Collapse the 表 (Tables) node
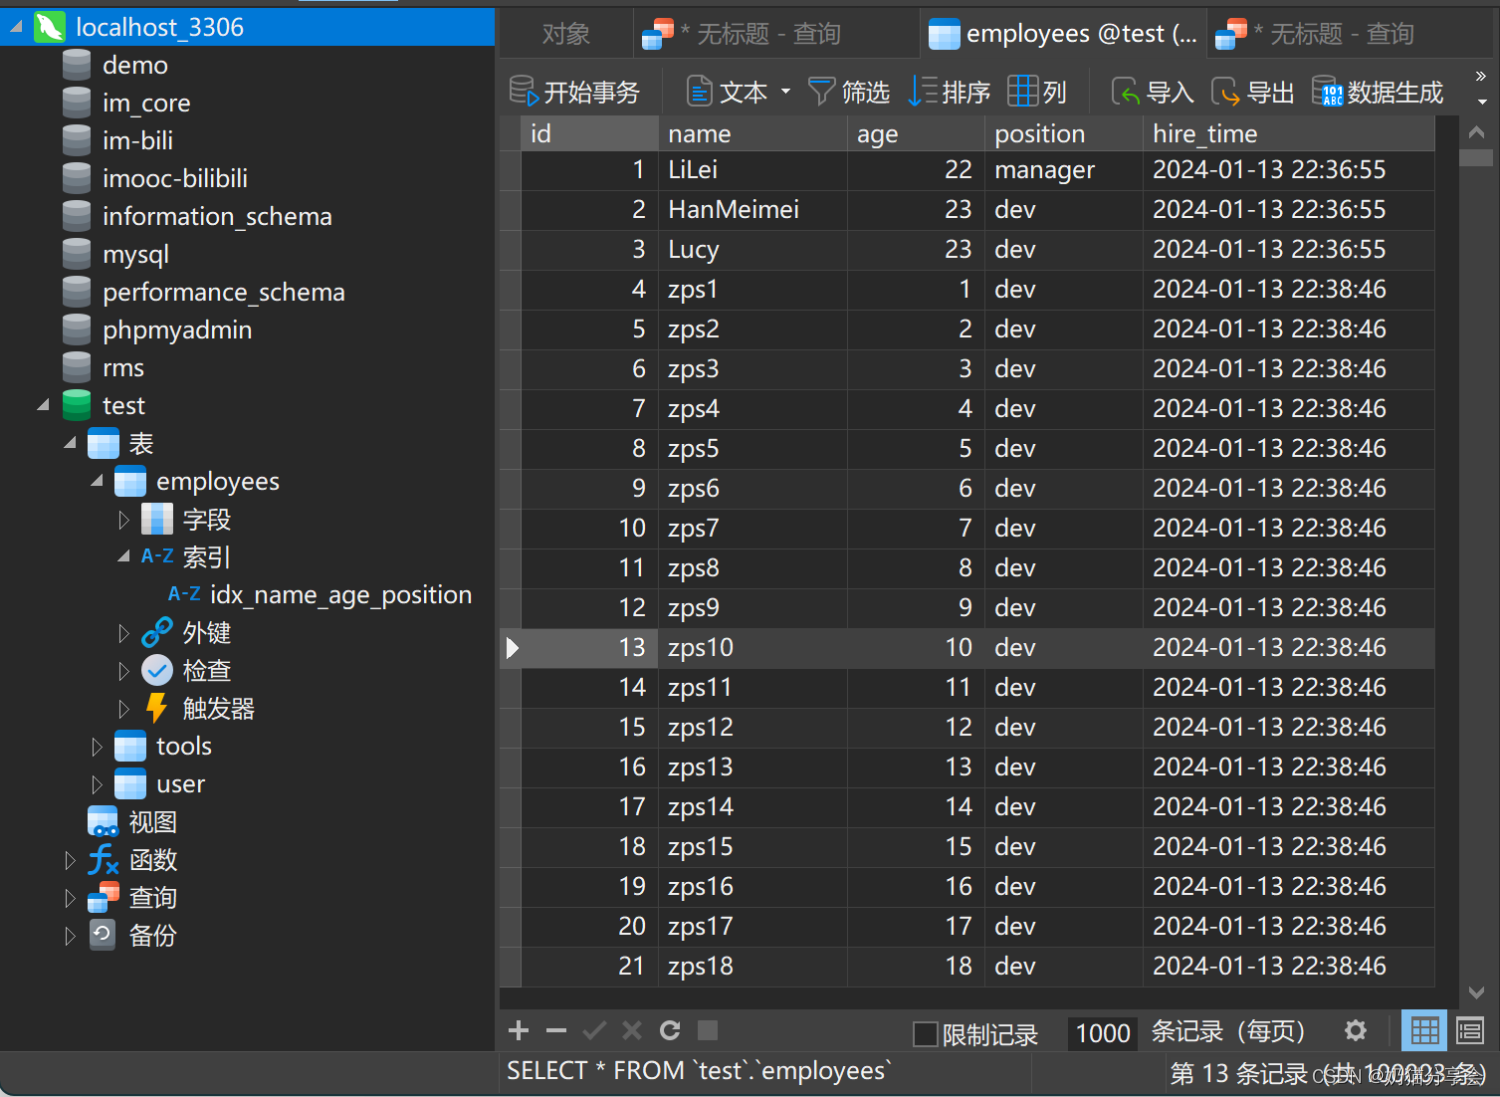Image resolution: width=1500 pixels, height=1097 pixels. pos(70,443)
